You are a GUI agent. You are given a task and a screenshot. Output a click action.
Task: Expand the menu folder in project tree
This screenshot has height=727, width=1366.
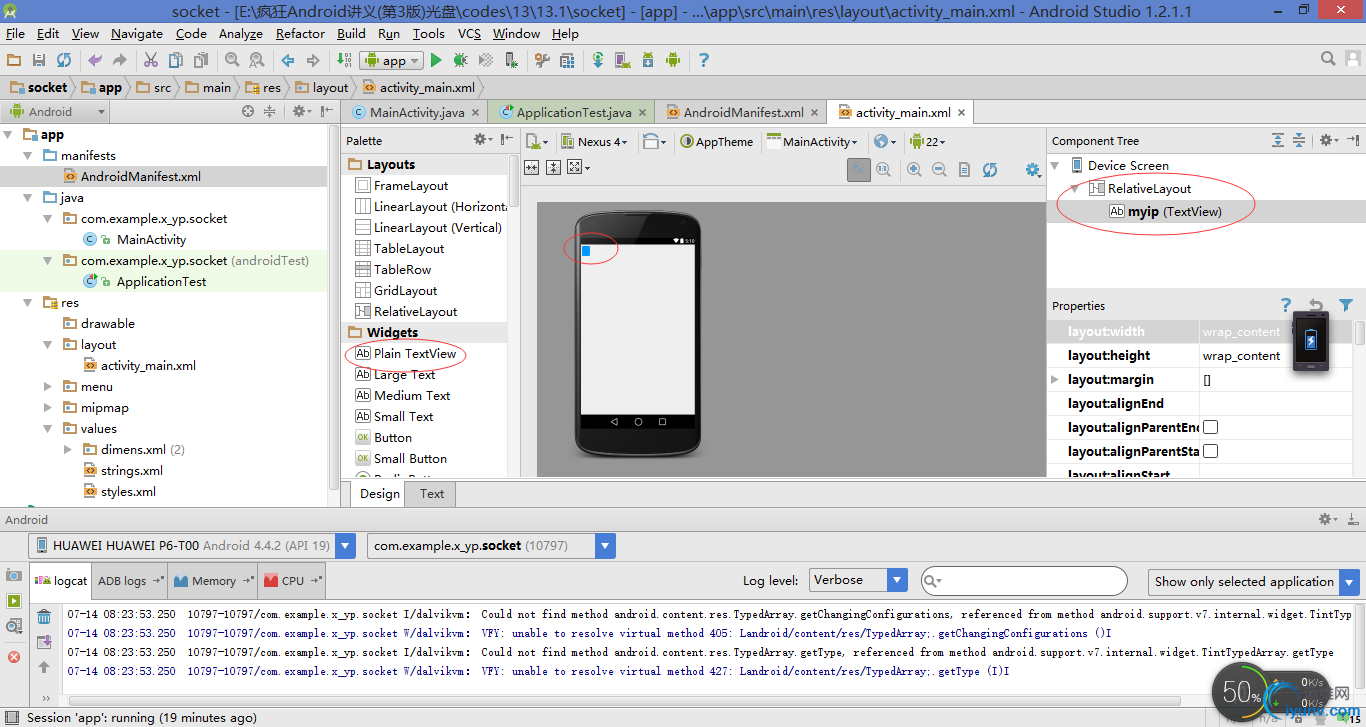[48, 386]
